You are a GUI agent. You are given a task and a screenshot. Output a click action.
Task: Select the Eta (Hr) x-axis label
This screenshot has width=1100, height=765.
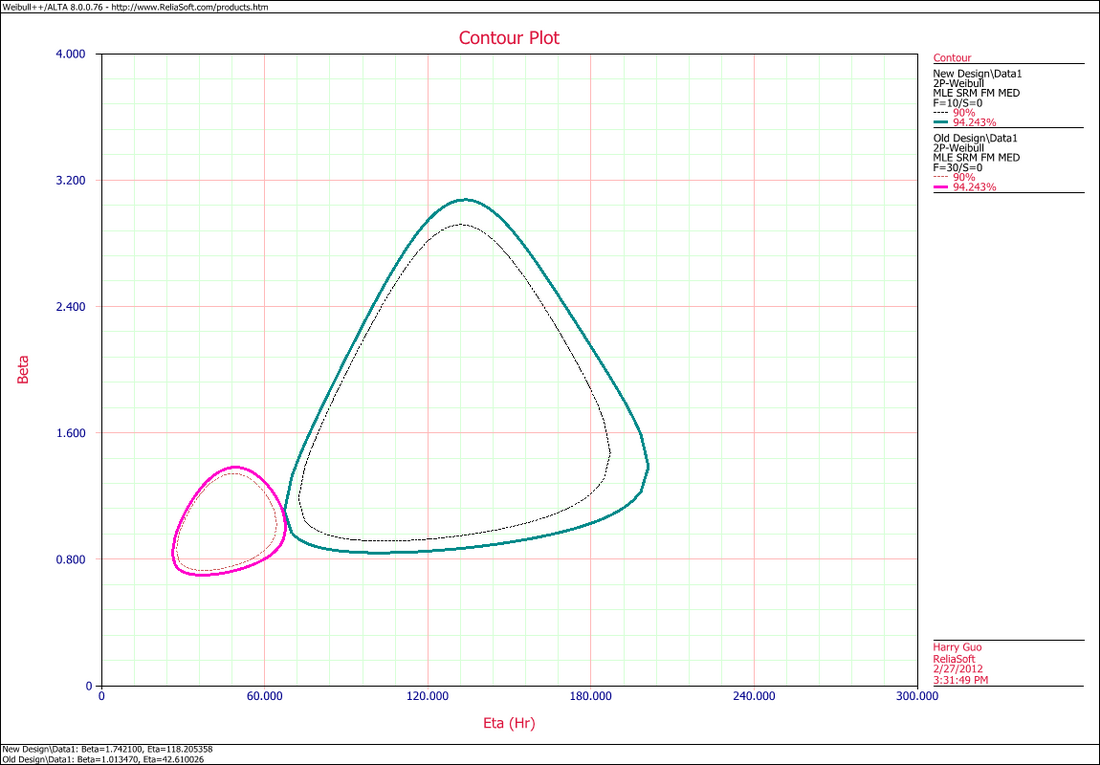509,722
